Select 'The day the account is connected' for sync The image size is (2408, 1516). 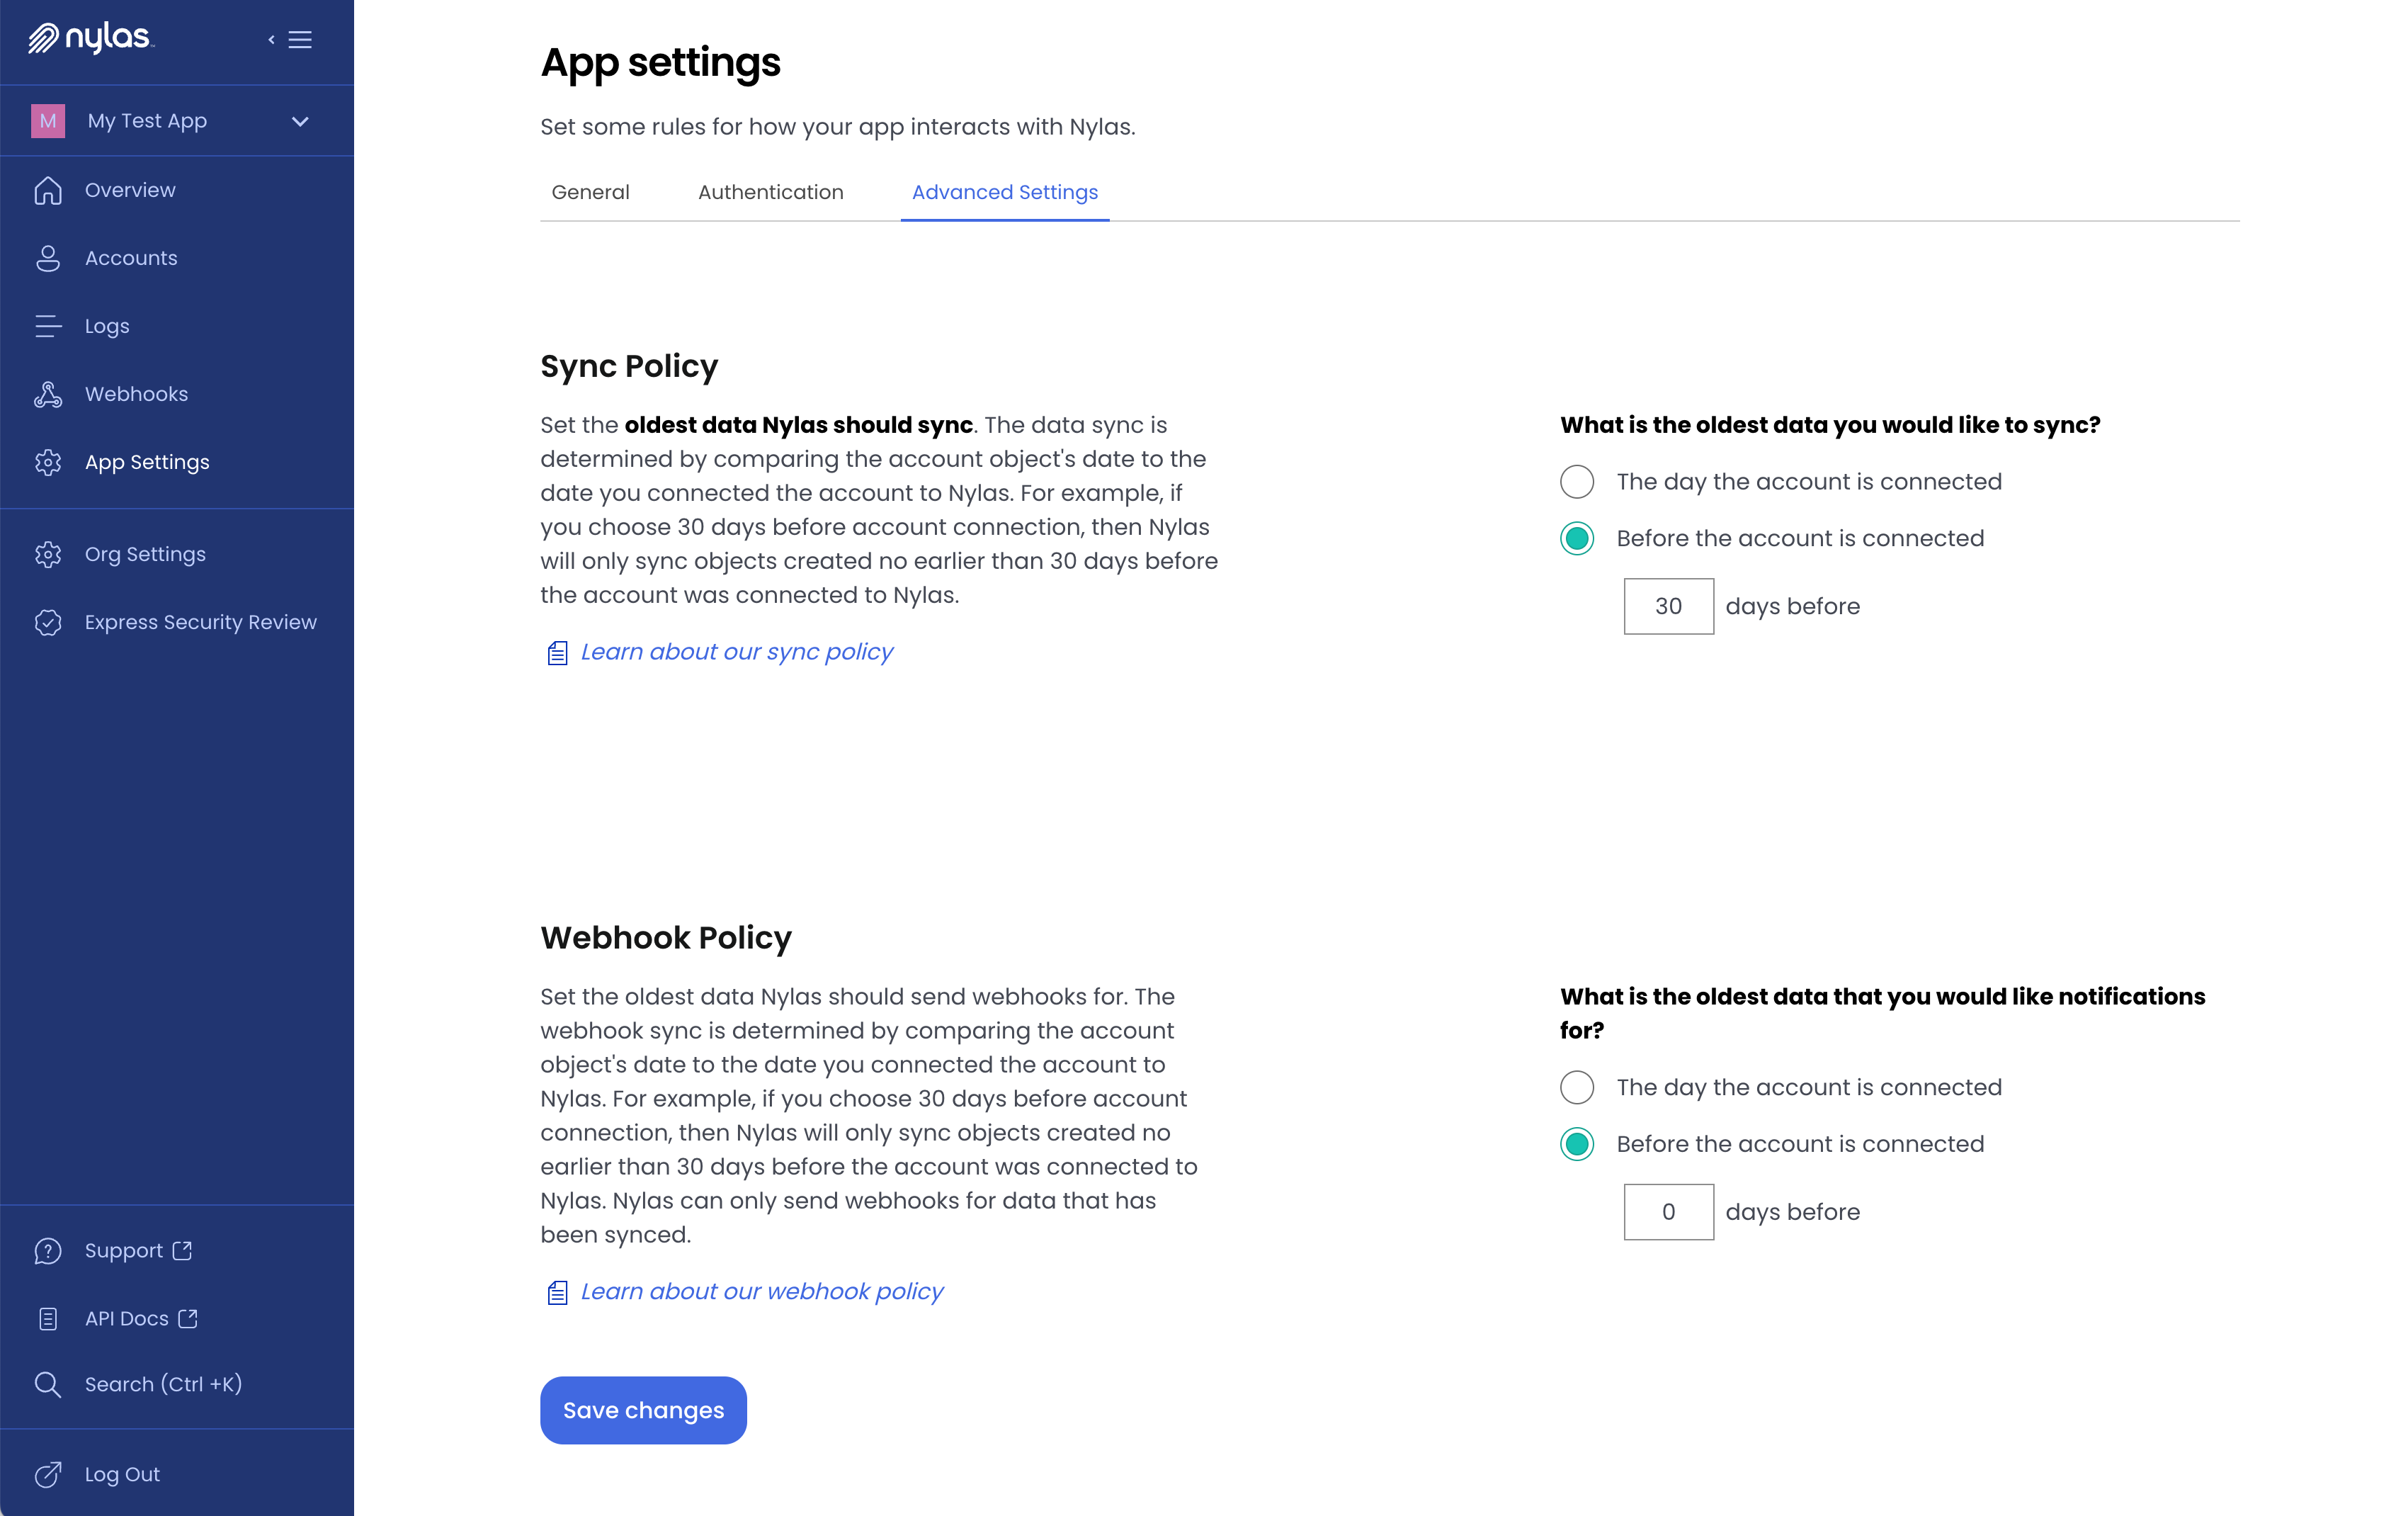1577,481
